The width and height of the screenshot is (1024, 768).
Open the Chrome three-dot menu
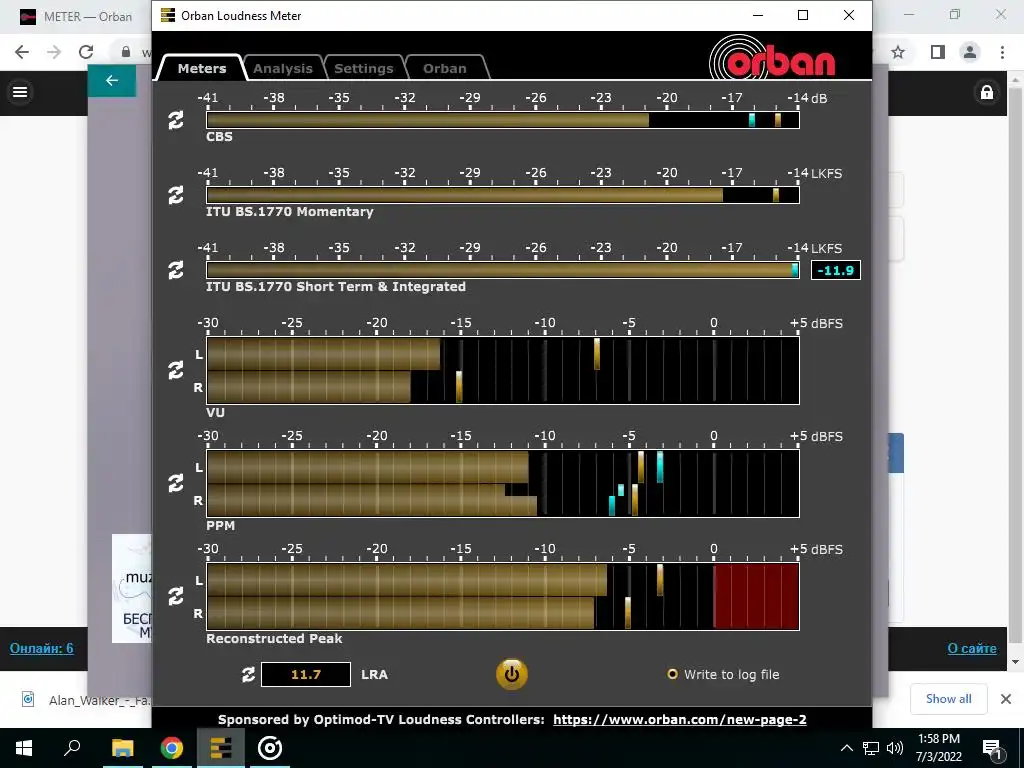pyautogui.click(x=1002, y=52)
